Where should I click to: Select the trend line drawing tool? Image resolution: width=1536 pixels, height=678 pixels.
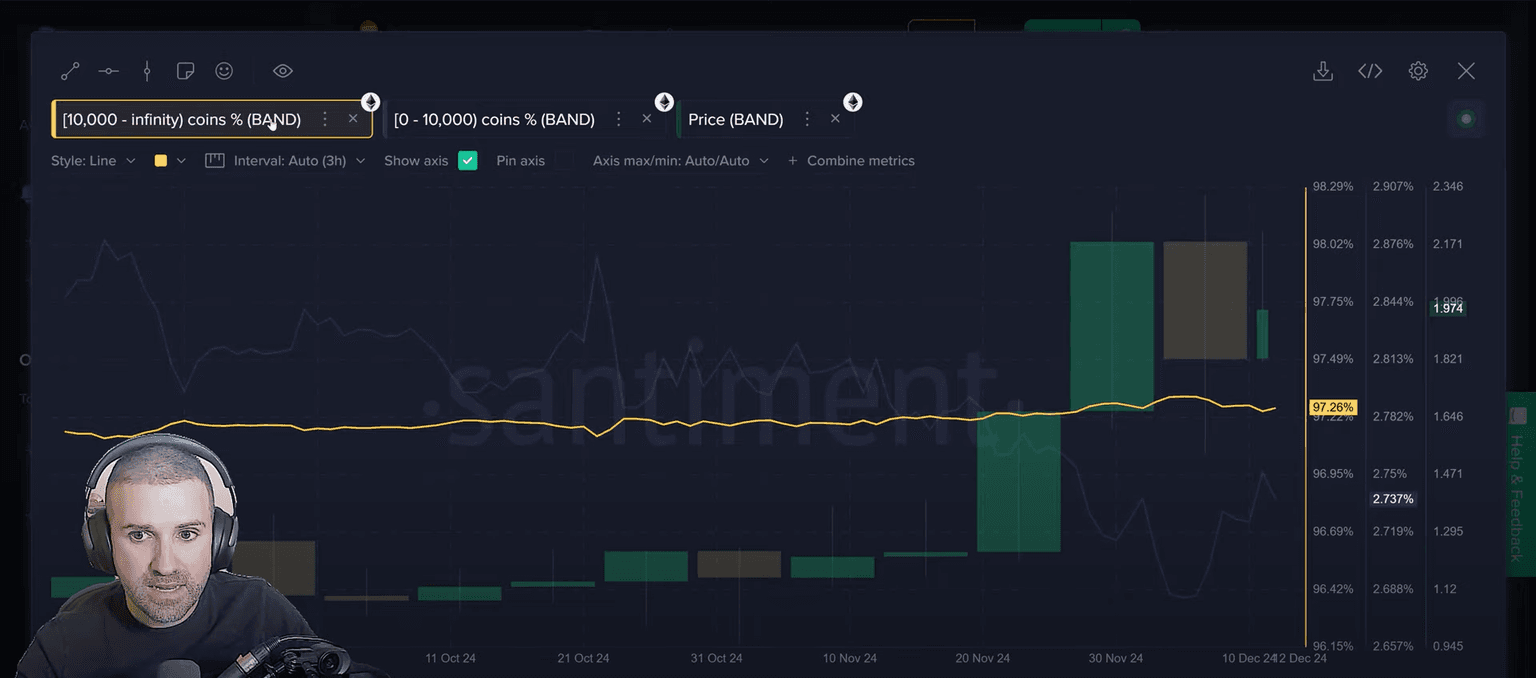70,71
